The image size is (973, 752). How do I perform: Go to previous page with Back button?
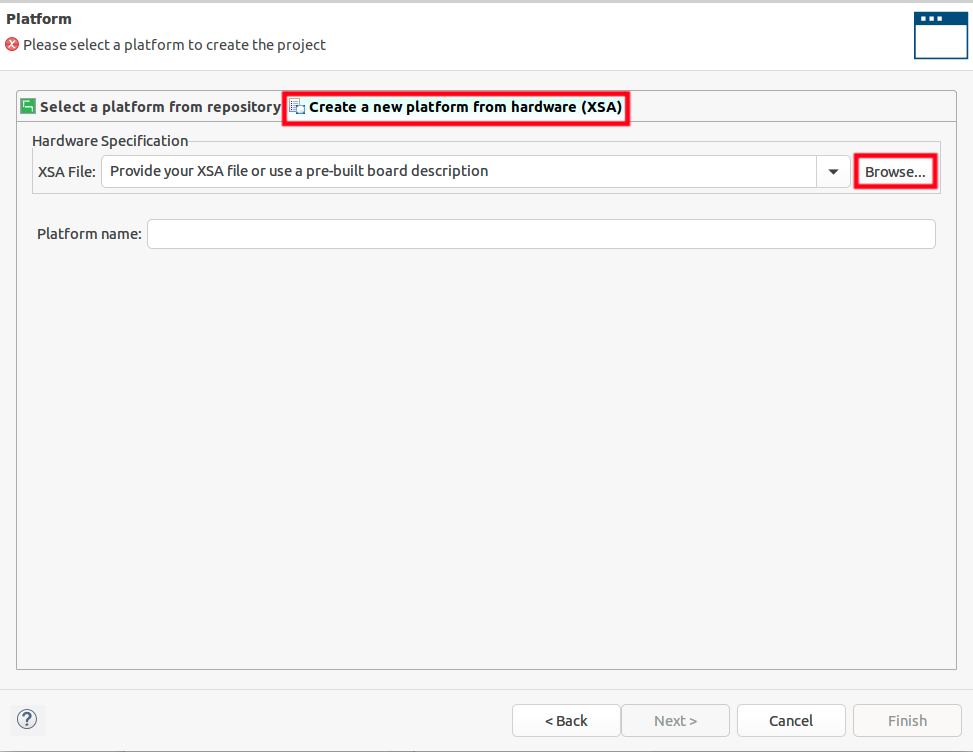(566, 720)
